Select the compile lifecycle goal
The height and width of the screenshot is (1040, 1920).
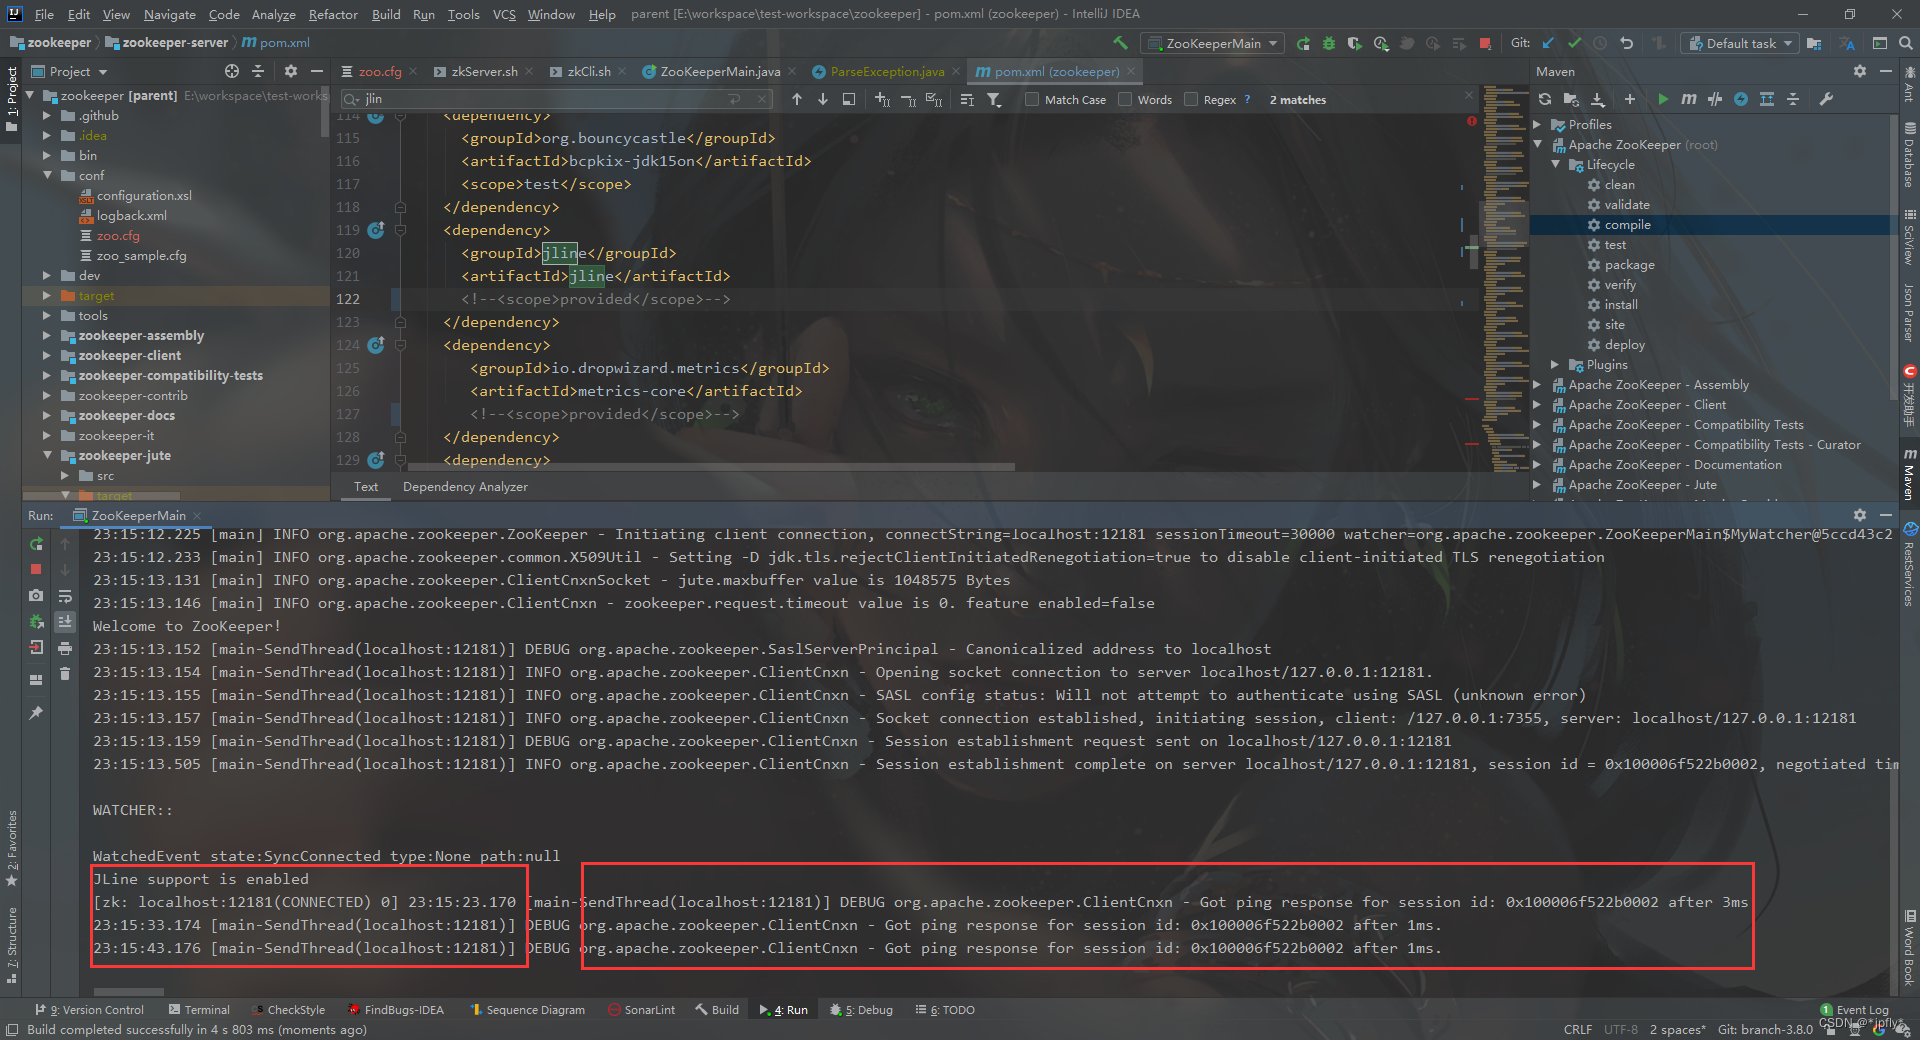point(1627,225)
